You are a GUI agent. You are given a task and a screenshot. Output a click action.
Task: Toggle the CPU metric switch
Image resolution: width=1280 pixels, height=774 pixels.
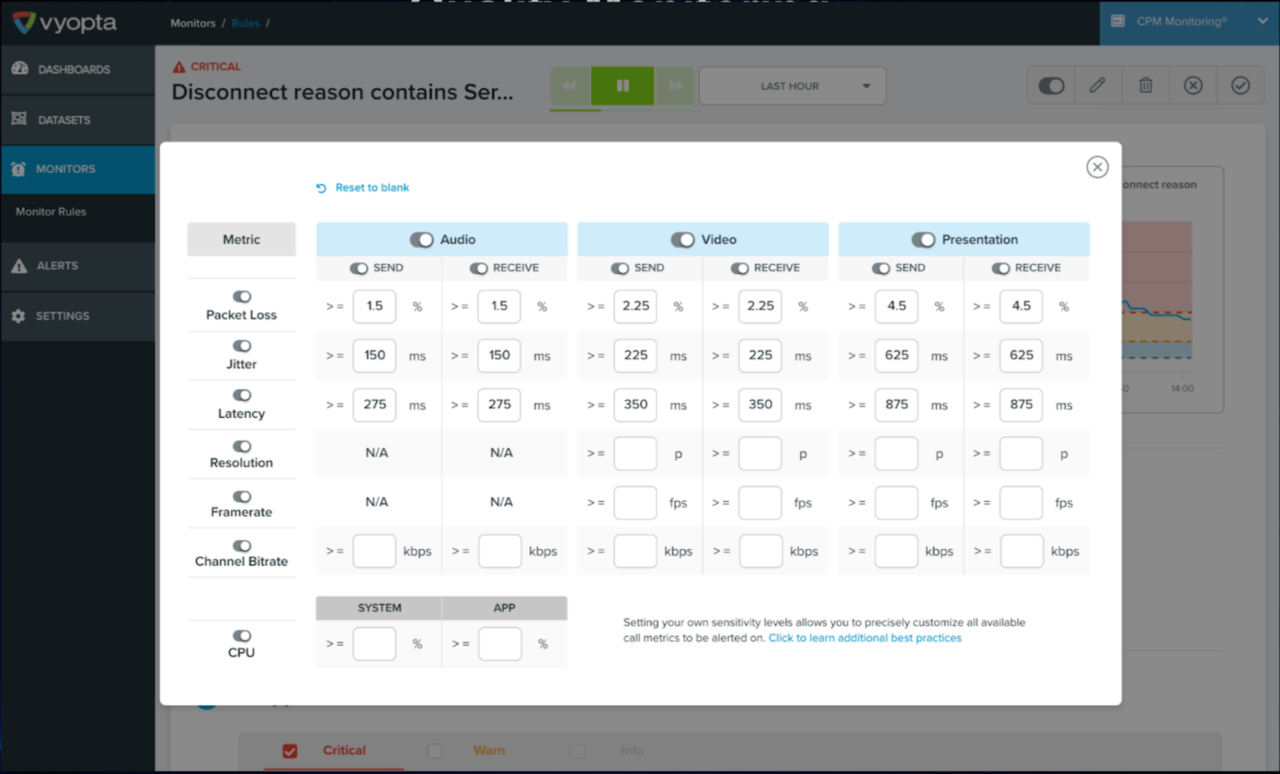pos(241,636)
